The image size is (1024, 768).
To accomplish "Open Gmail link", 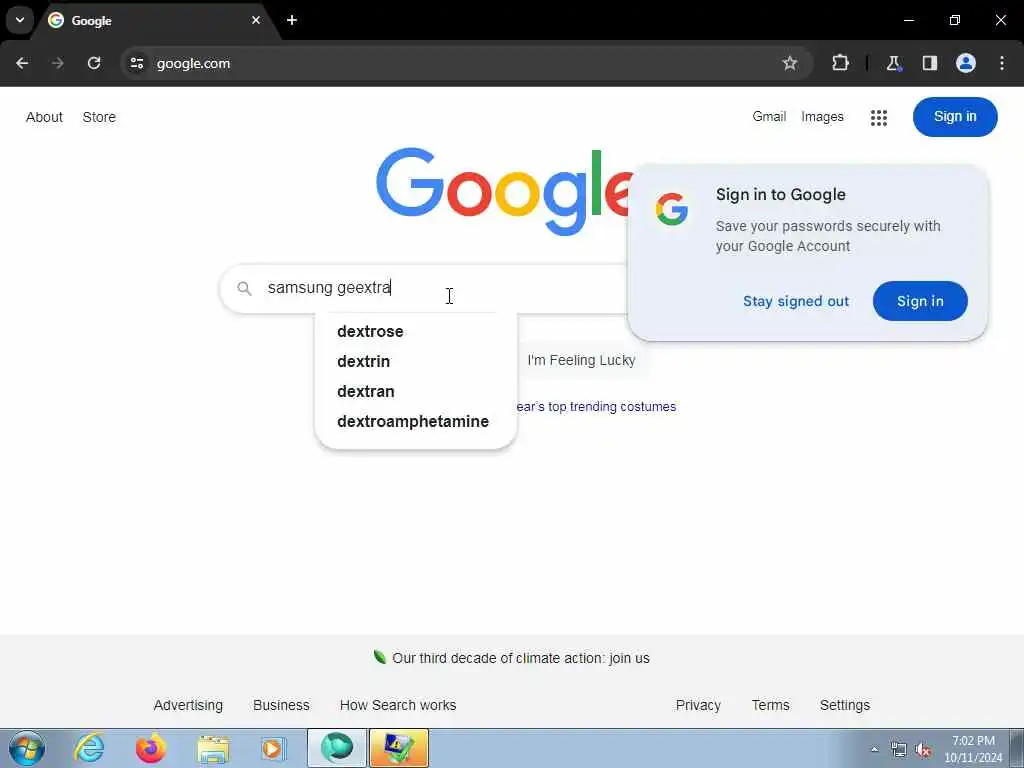I will coord(769,116).
